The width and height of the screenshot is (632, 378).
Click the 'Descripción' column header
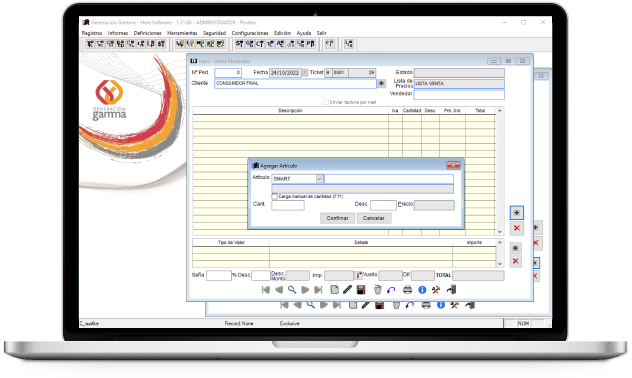click(290, 110)
